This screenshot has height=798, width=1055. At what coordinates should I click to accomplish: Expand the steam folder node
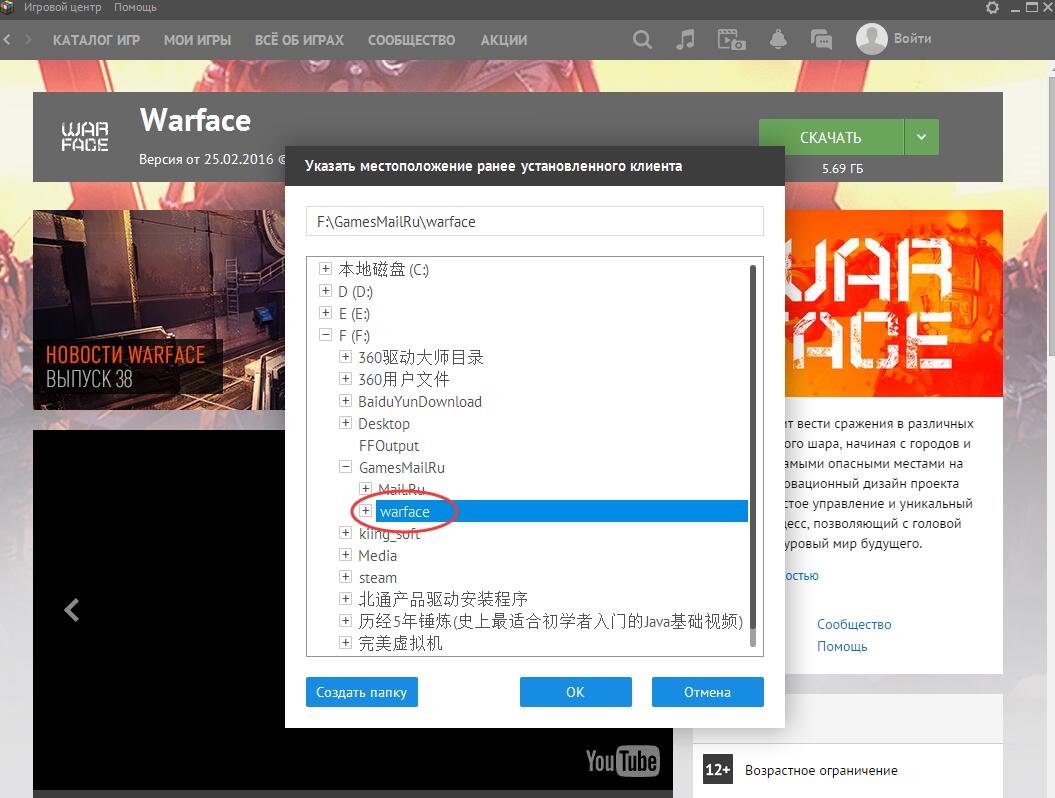point(345,577)
